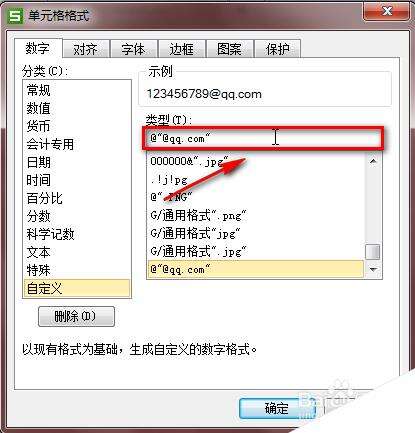Open the 图案 tab
This screenshot has height=433, width=415.
pyautogui.click(x=229, y=50)
